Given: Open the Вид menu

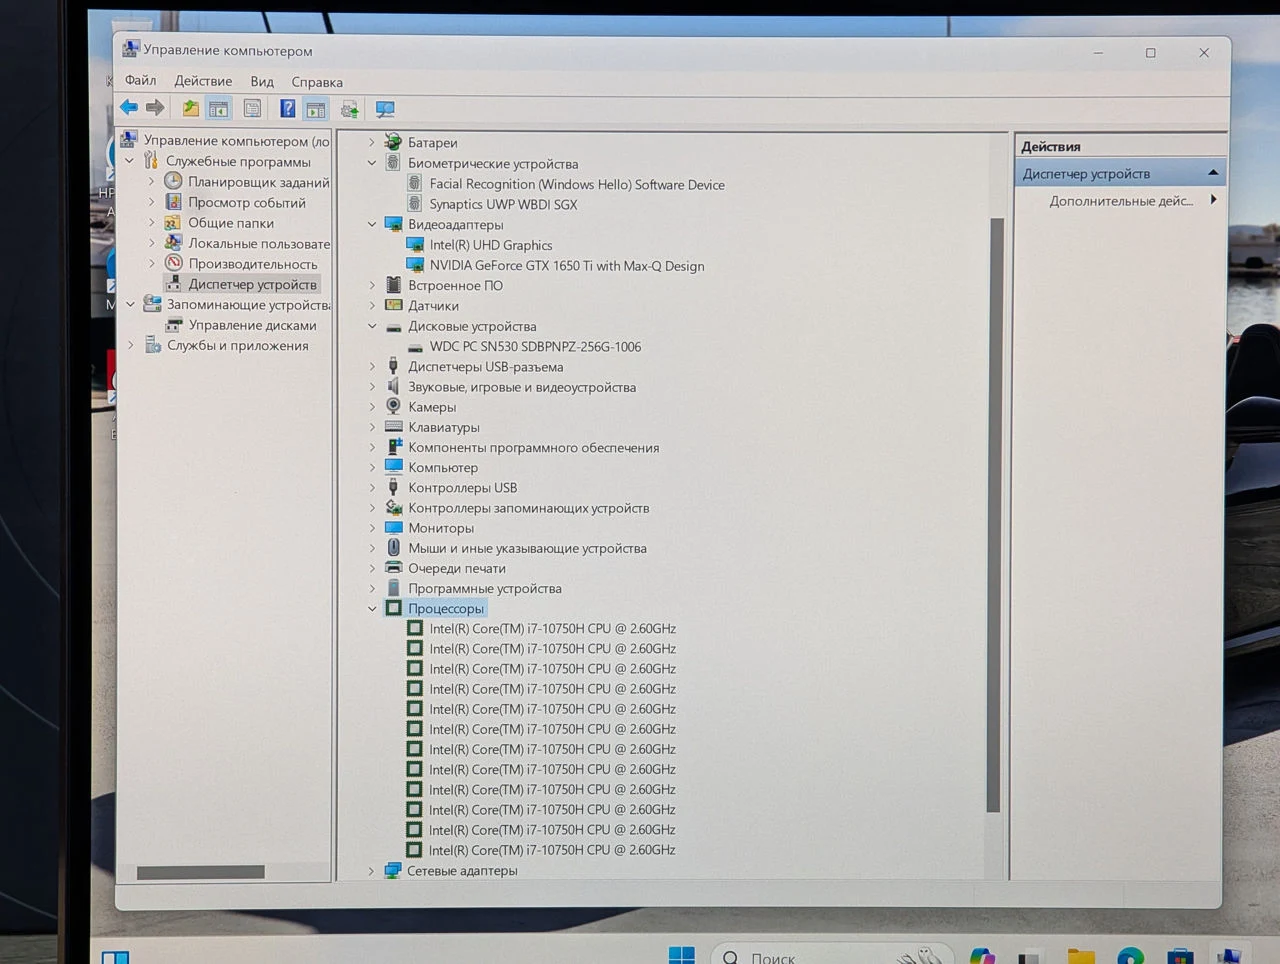Looking at the screenshot, I should (x=262, y=82).
